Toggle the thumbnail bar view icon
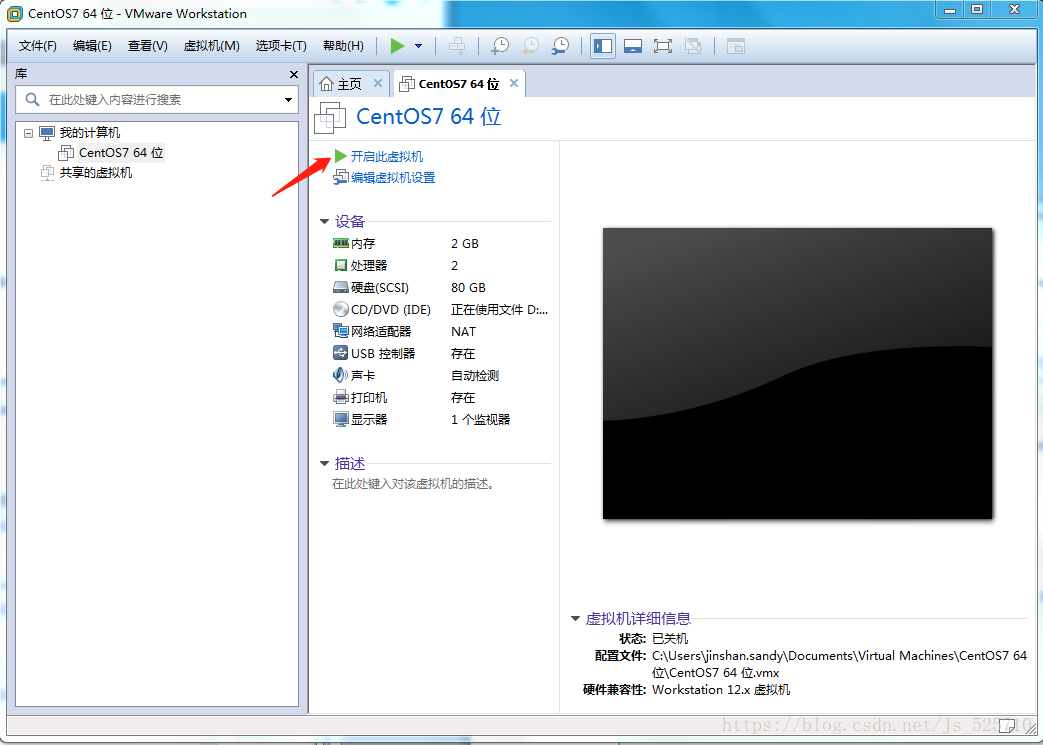 [633, 46]
